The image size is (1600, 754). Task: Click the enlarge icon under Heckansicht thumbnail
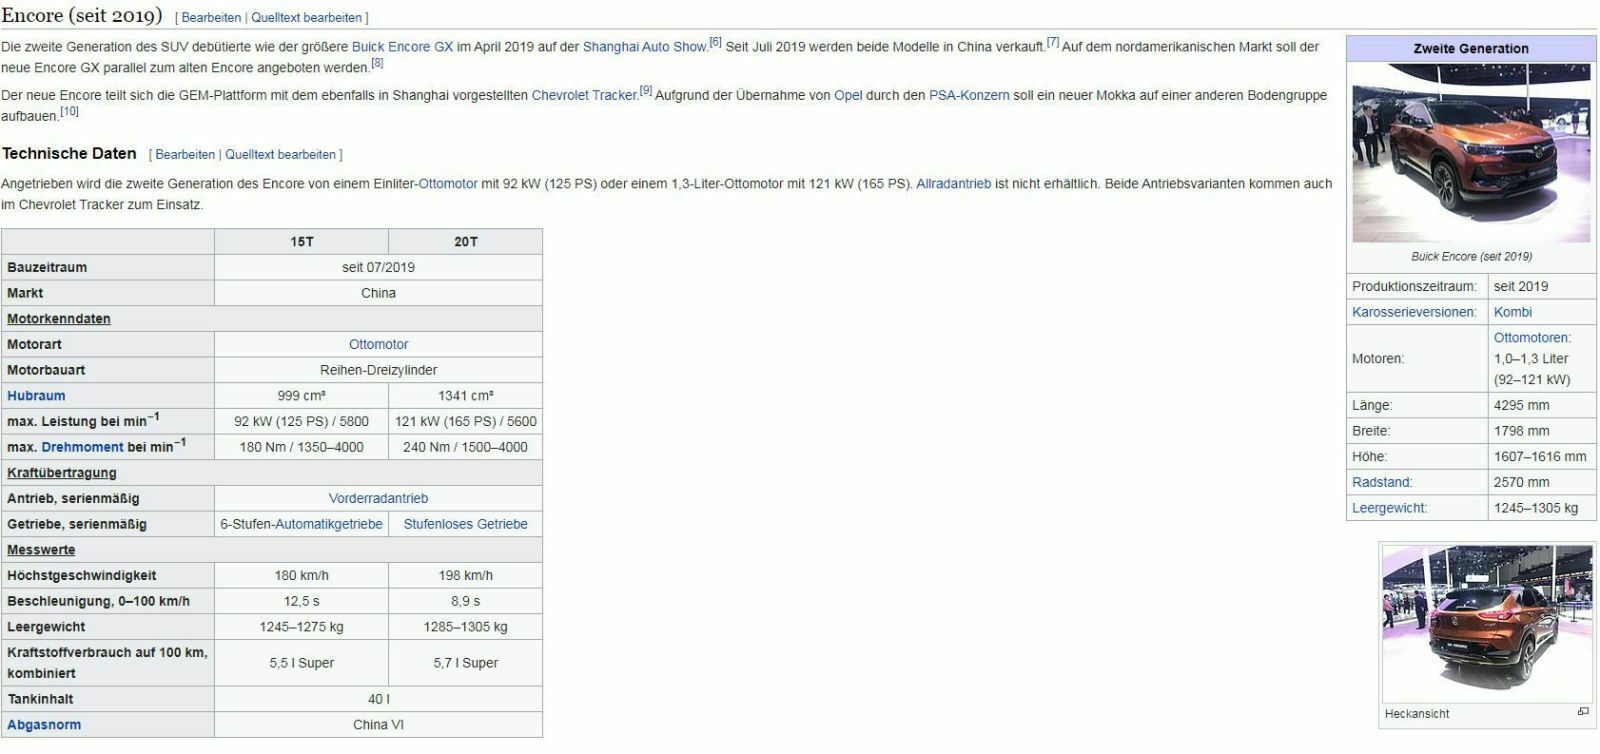coord(1583,712)
